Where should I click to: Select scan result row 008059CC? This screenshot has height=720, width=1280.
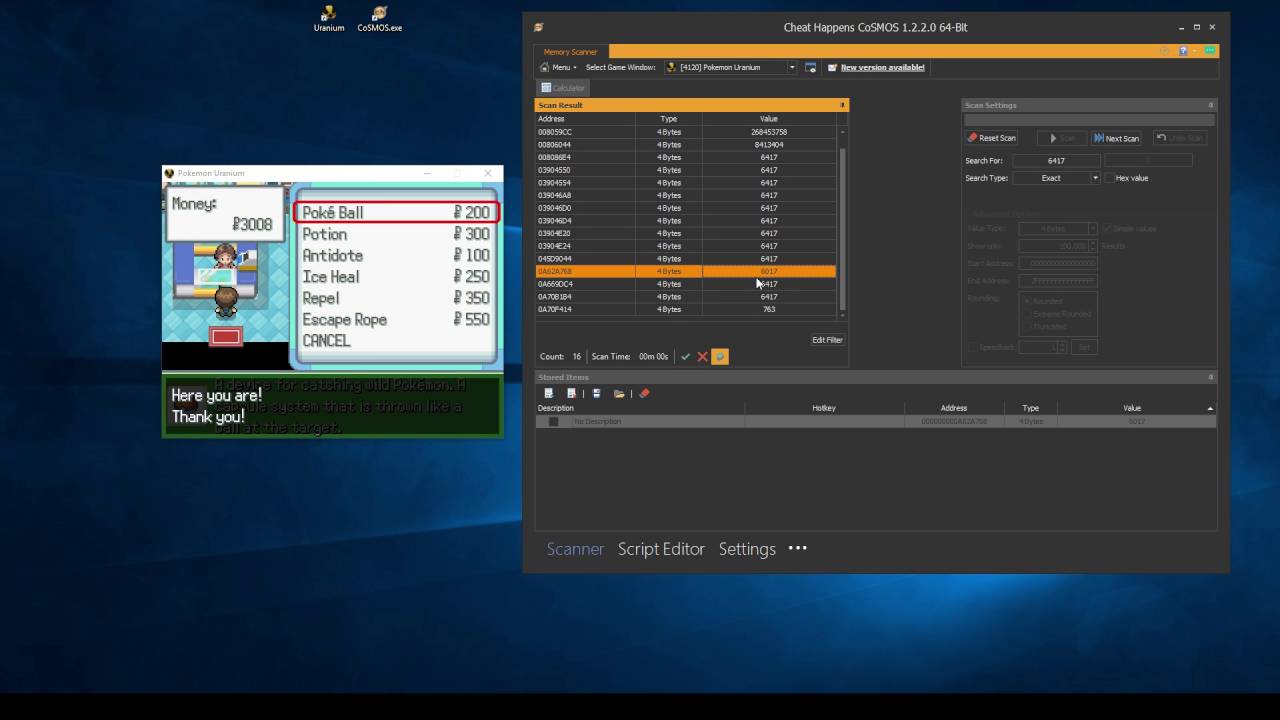(686, 132)
